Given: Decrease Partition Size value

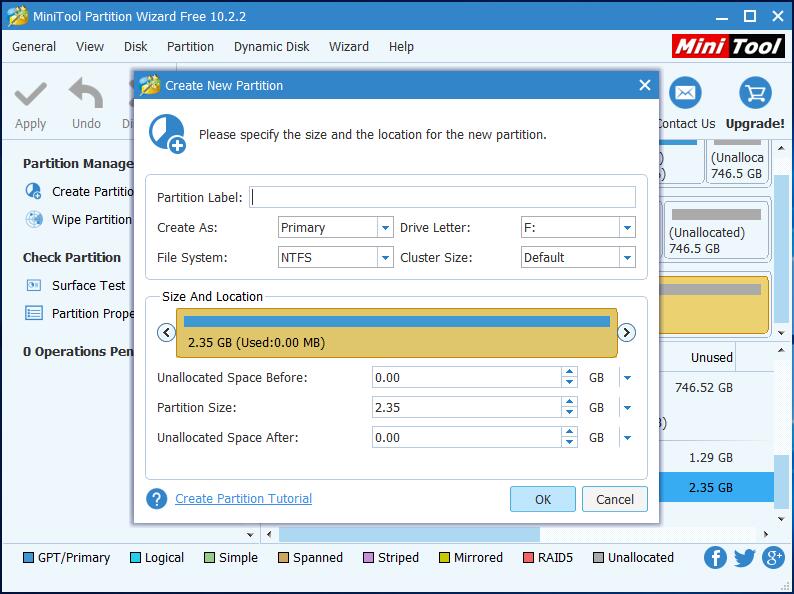Looking at the screenshot, I should pyautogui.click(x=569, y=413).
